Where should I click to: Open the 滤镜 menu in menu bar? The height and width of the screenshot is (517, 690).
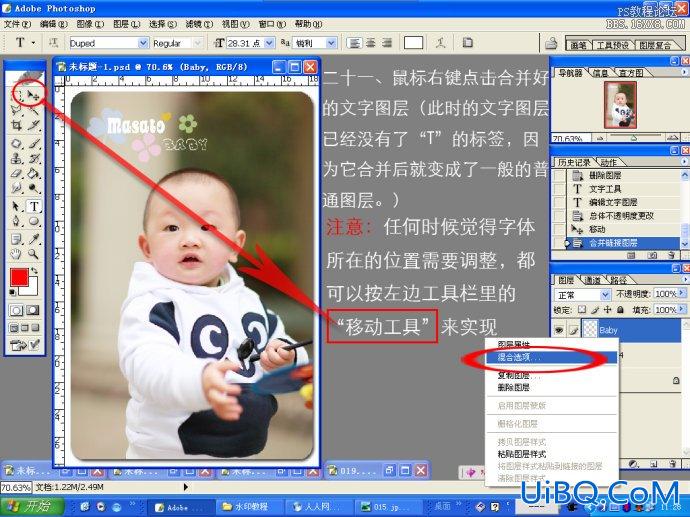coord(199,24)
